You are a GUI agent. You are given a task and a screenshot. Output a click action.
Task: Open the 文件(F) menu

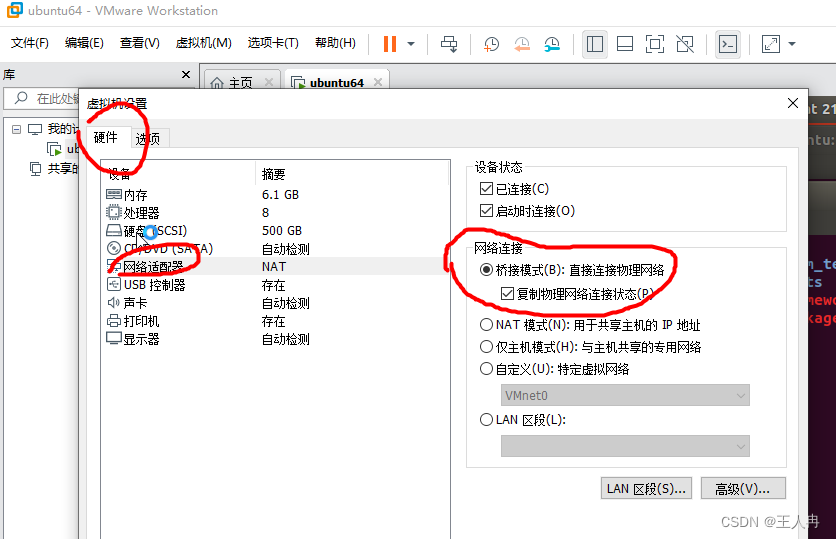(x=30, y=43)
